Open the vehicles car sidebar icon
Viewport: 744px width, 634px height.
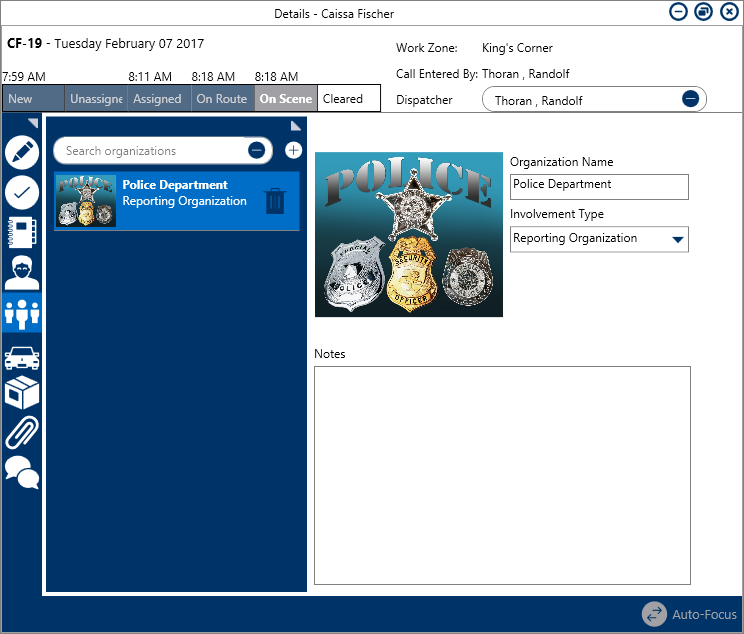tap(21, 357)
